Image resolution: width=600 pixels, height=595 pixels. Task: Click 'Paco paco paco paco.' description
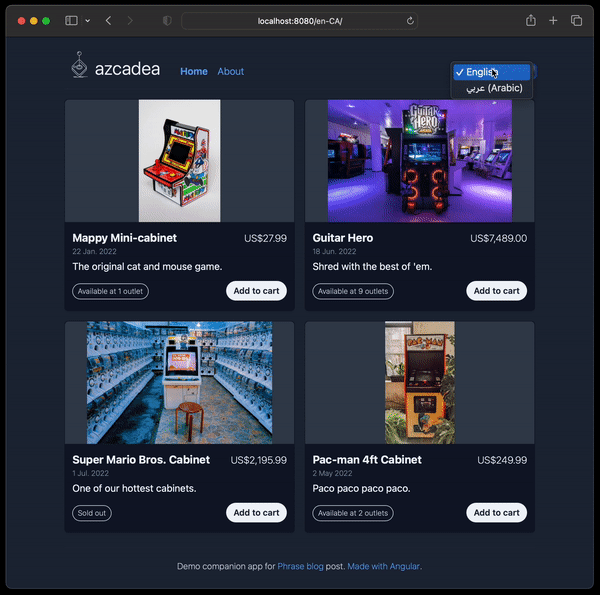pos(361,488)
